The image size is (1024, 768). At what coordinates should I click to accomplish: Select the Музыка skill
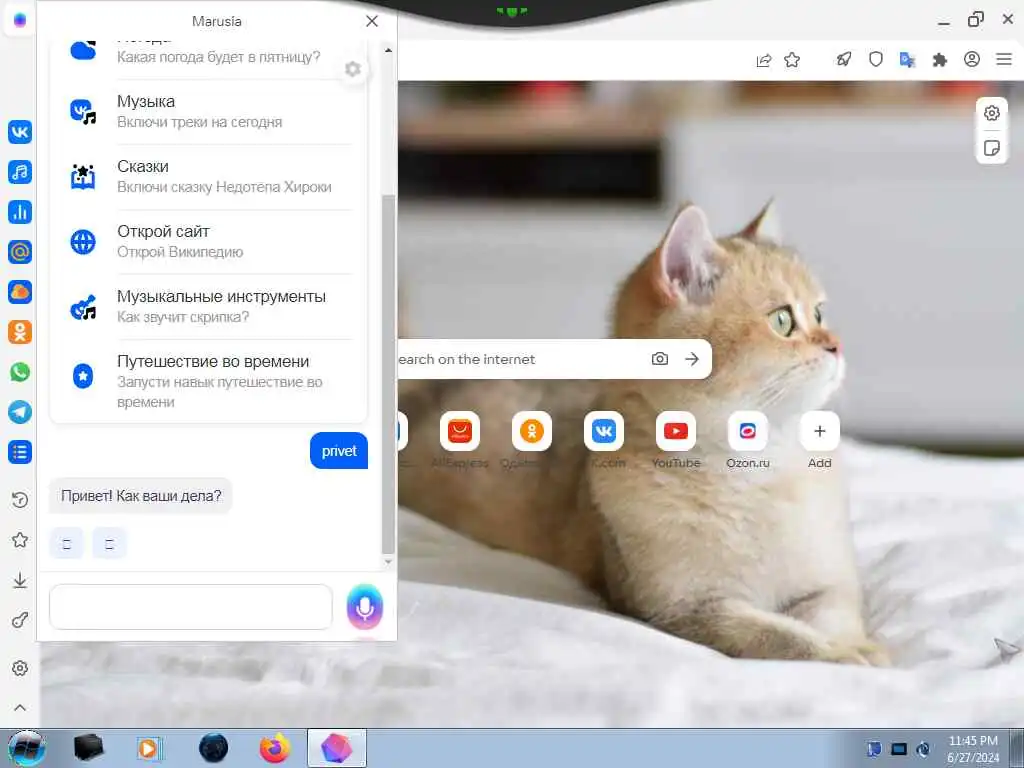pyautogui.click(x=209, y=112)
